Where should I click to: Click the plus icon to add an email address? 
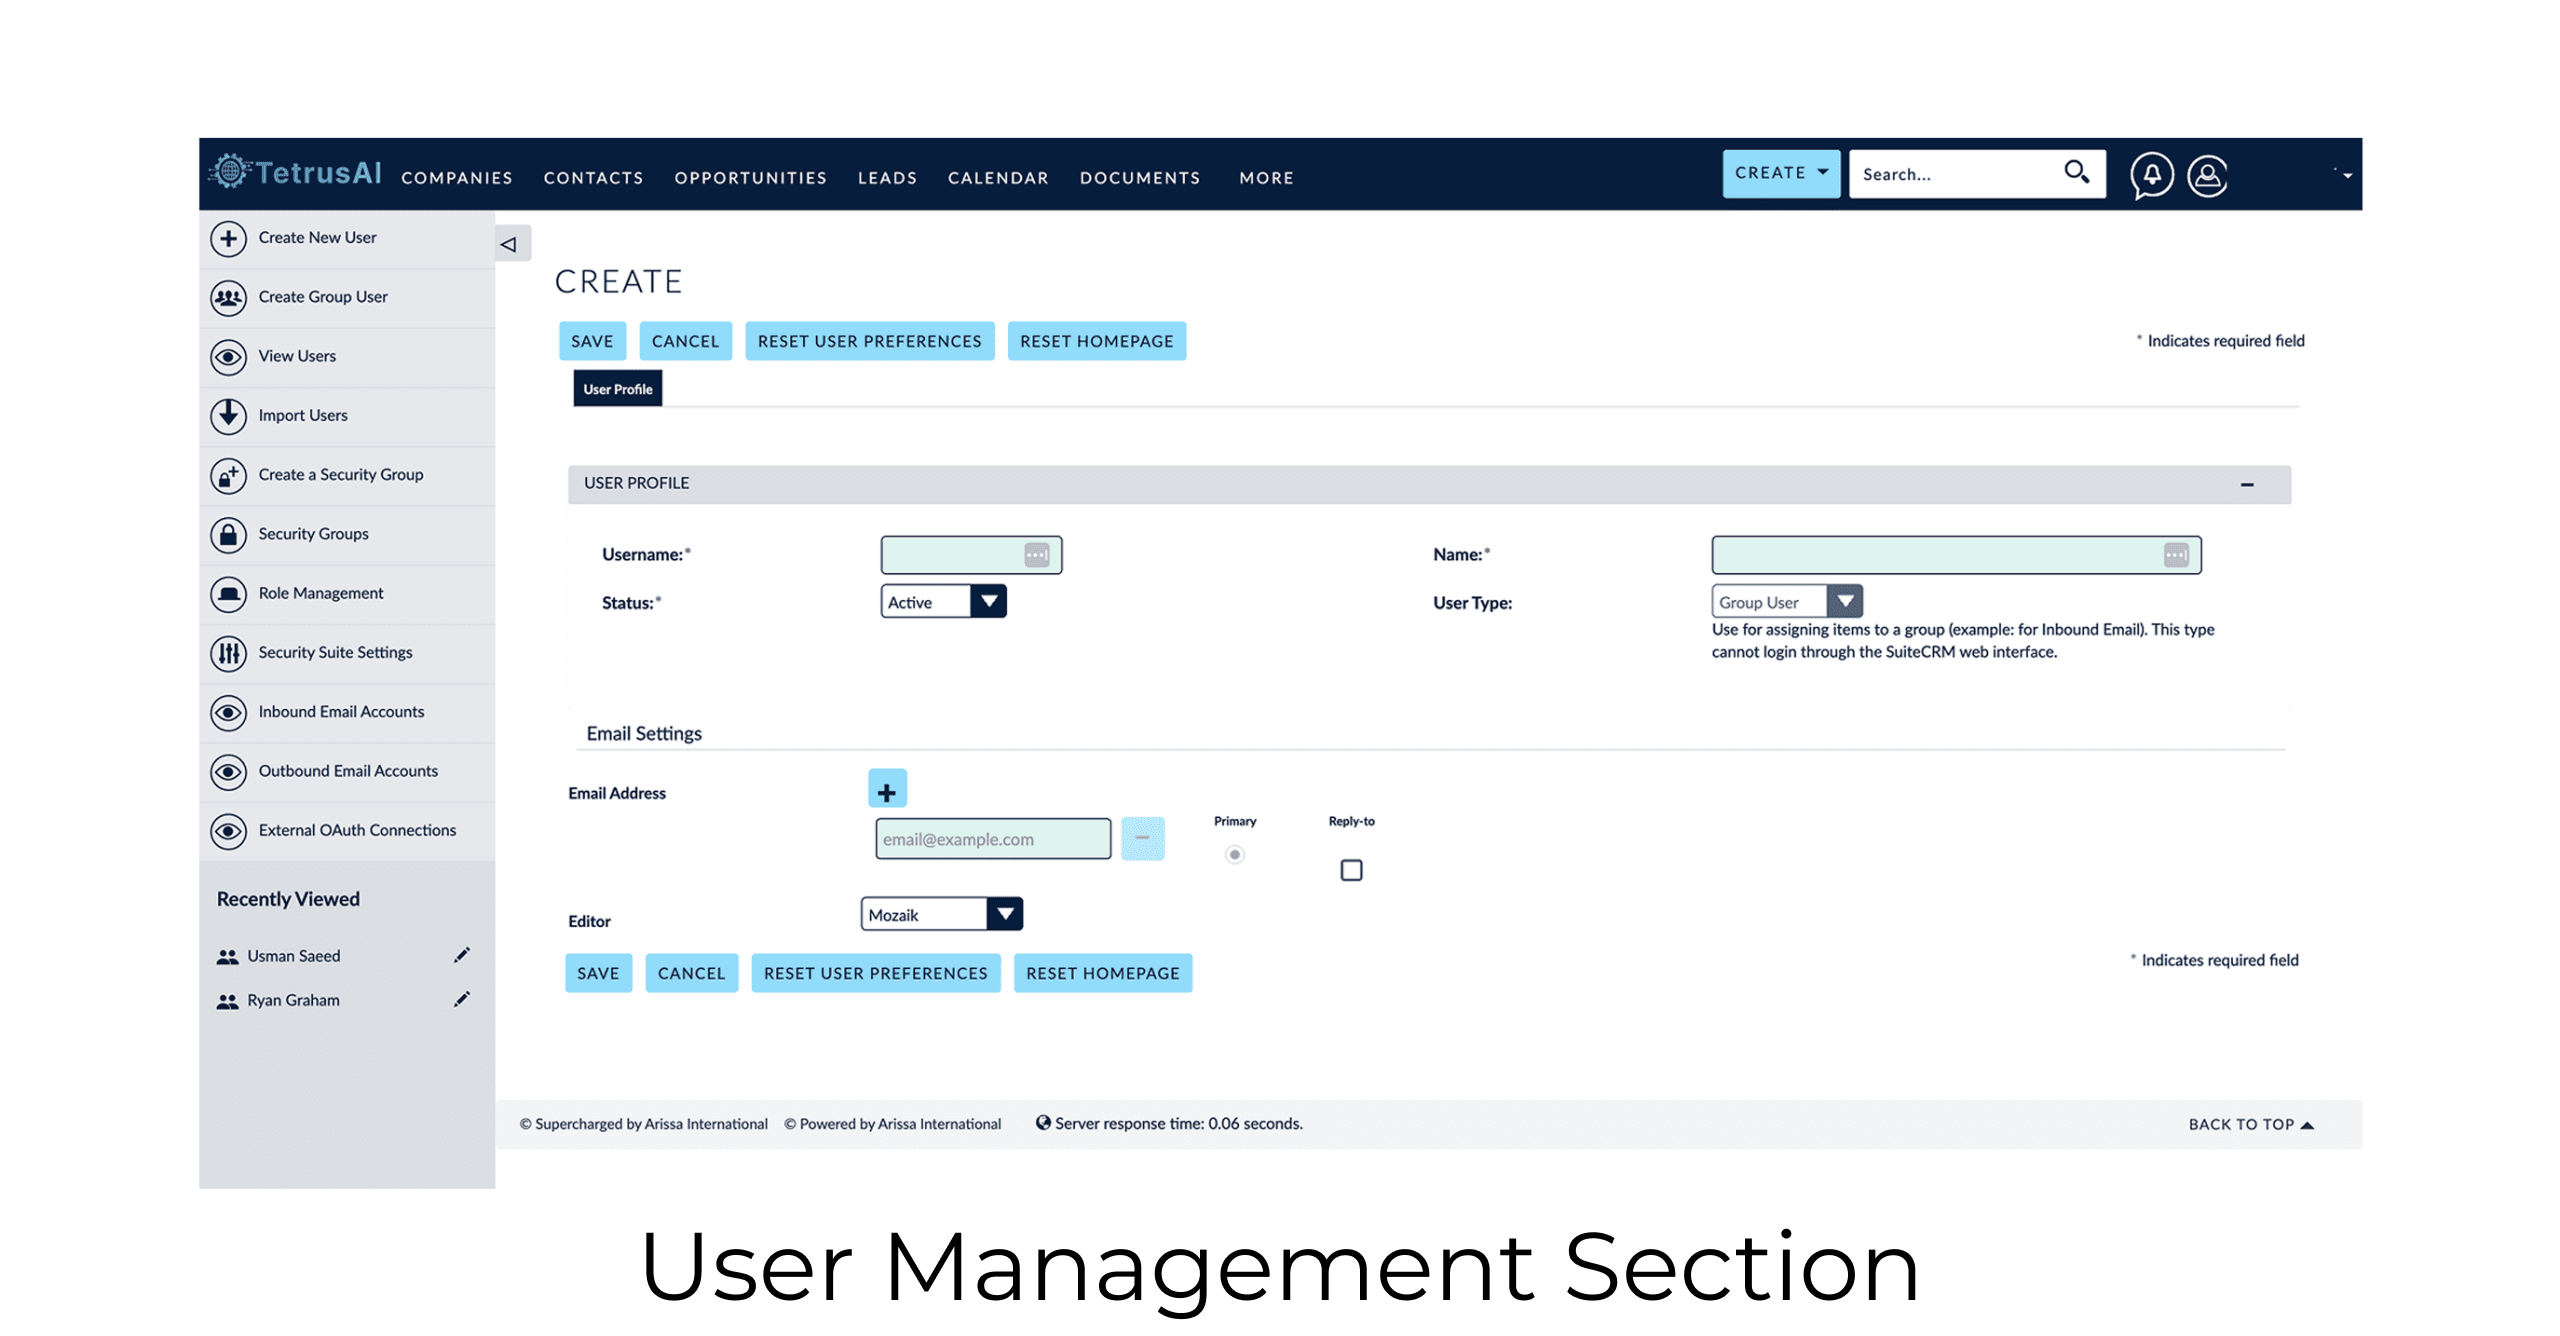point(887,789)
